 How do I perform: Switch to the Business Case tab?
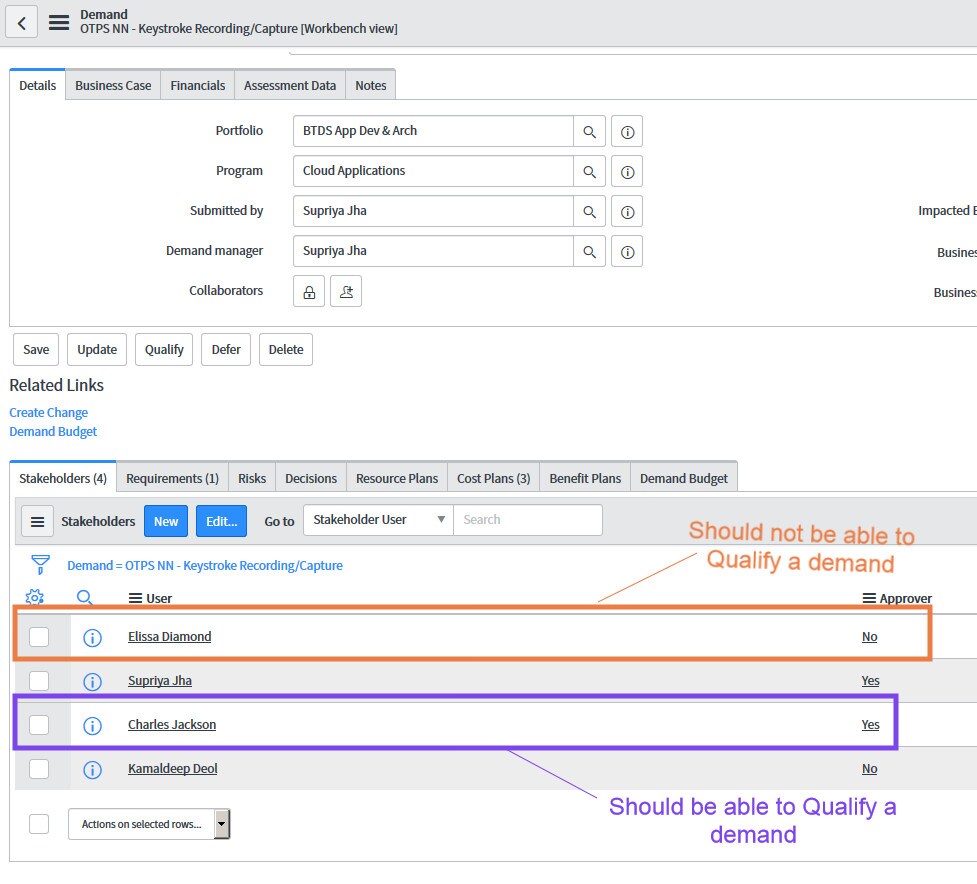tap(112, 85)
